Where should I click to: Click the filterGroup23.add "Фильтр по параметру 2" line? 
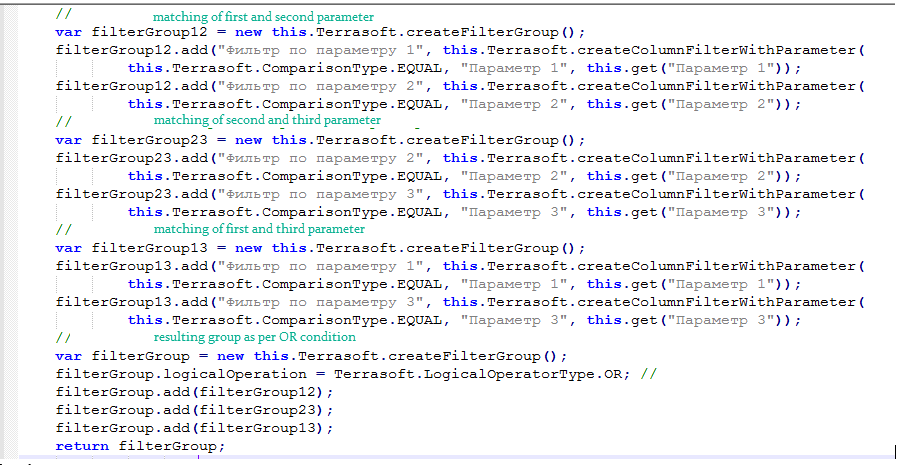click(460, 158)
